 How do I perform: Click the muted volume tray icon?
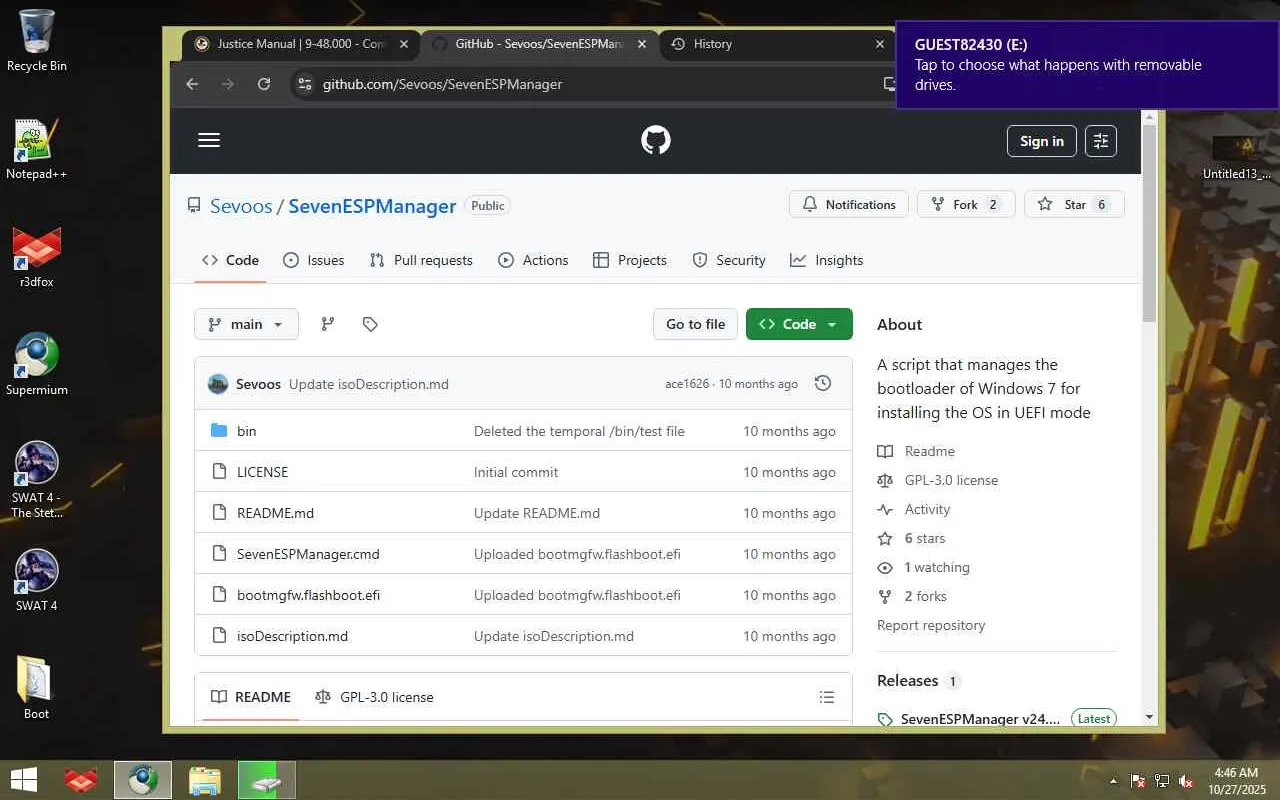pyautogui.click(x=1186, y=781)
